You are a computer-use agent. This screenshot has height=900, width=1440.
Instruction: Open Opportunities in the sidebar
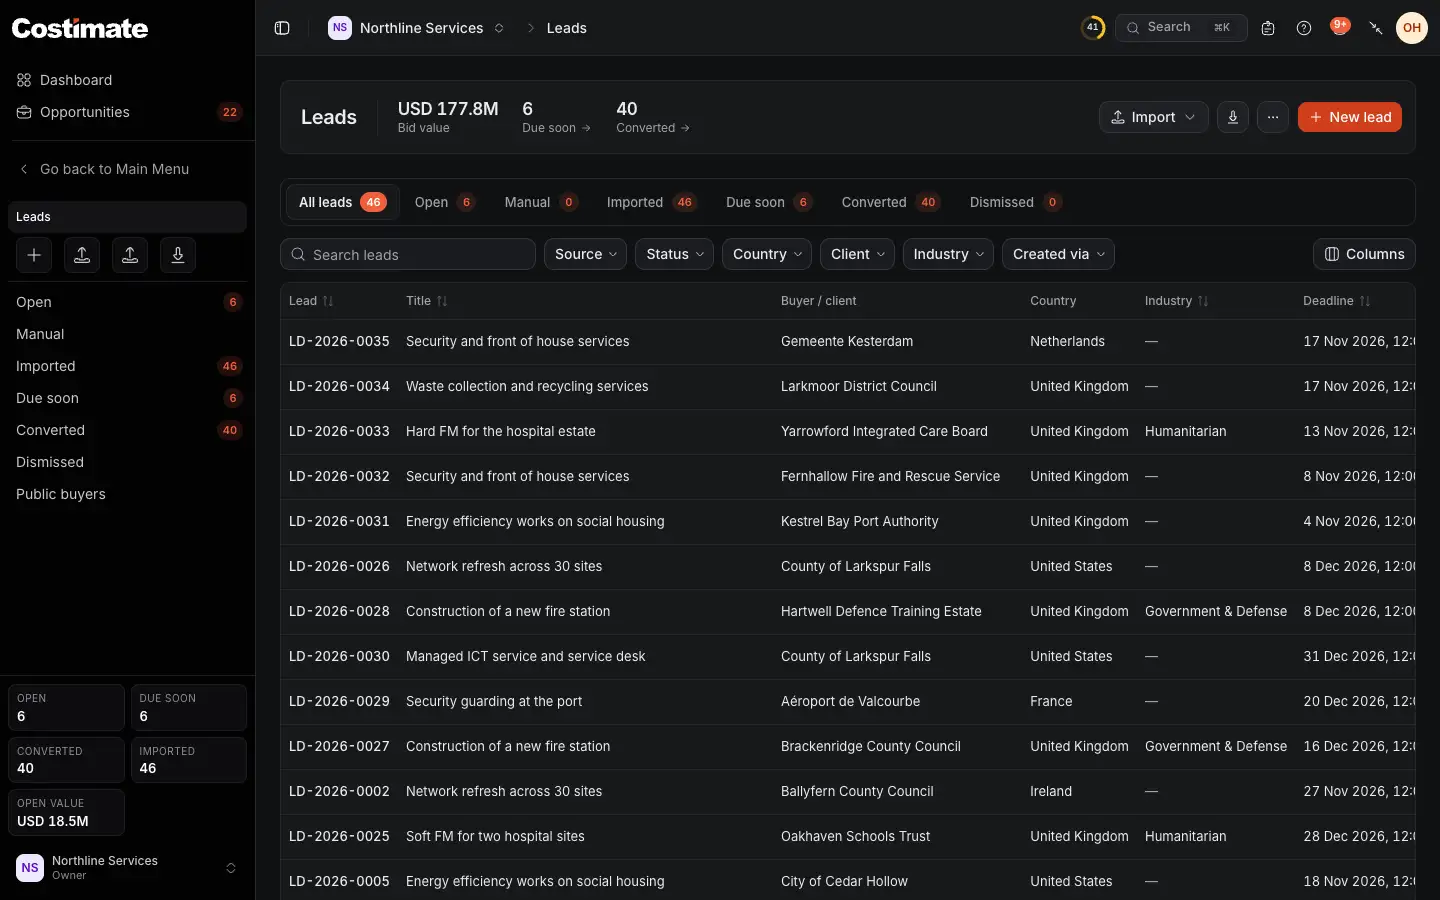[127, 112]
